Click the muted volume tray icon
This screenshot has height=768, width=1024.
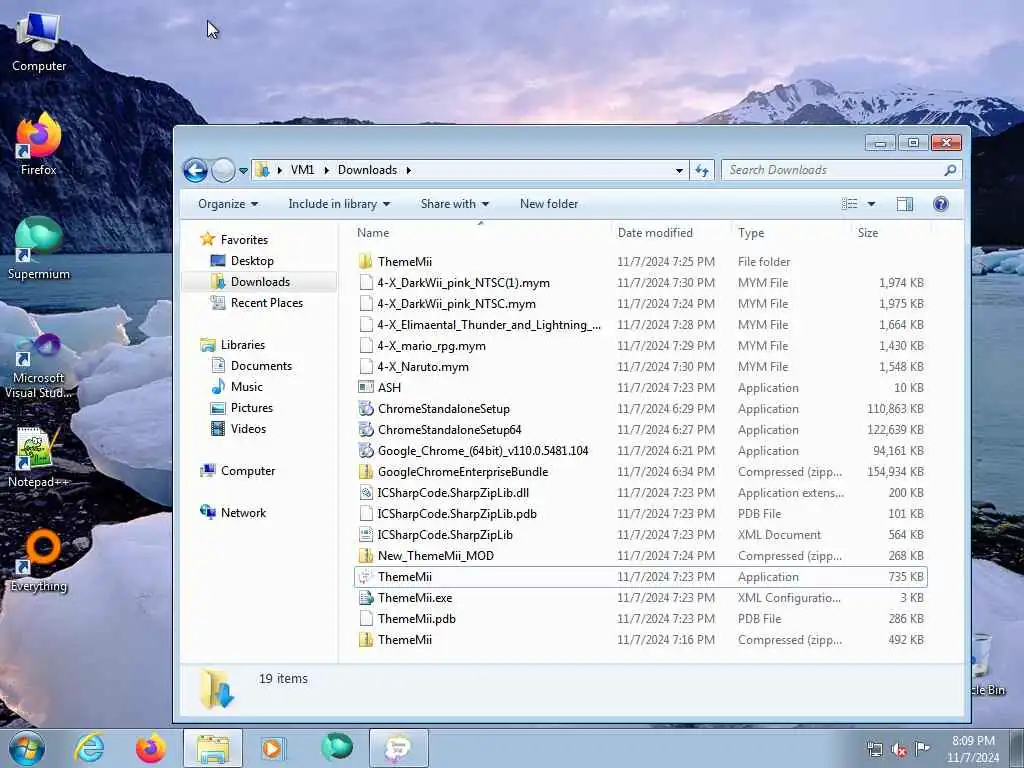(x=899, y=750)
